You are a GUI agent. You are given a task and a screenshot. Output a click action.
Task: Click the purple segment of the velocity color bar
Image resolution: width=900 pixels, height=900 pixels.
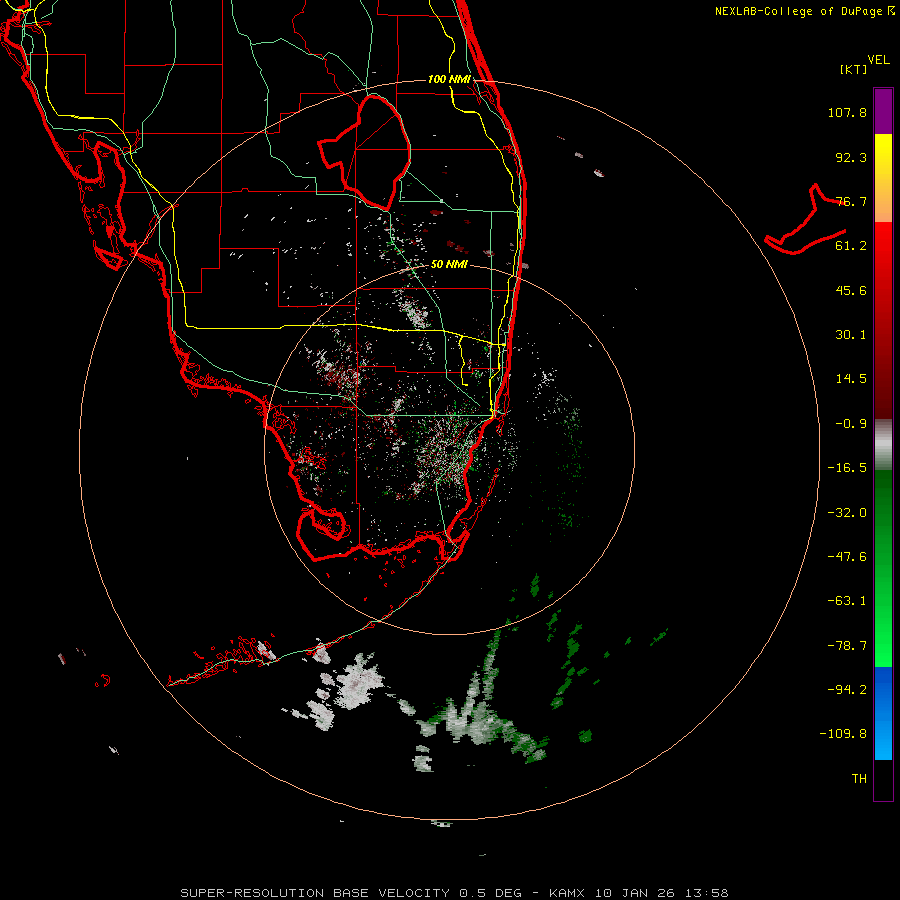pos(883,111)
